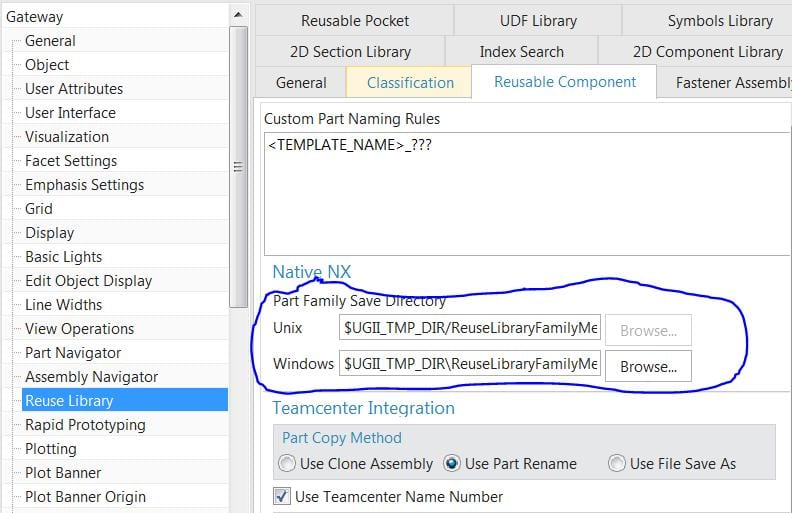Select Plot Banner tree item
Screen dimensions: 792x513
pyautogui.click(x=63, y=473)
